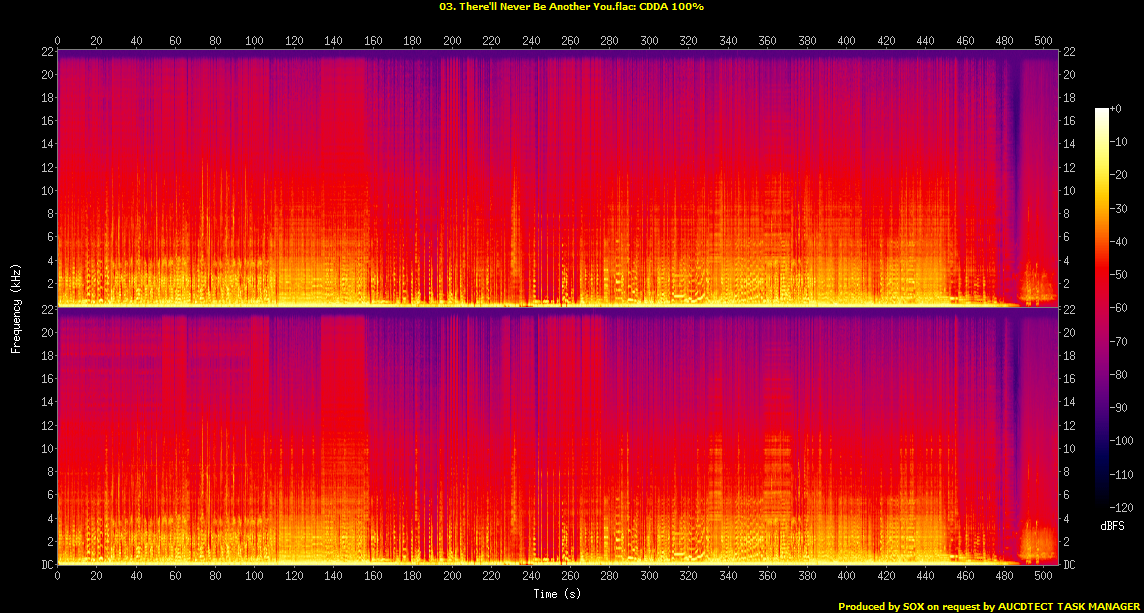Select the 240 tick on the bottom time axis
Viewport: 1144px width, 613px height.
coord(531,577)
